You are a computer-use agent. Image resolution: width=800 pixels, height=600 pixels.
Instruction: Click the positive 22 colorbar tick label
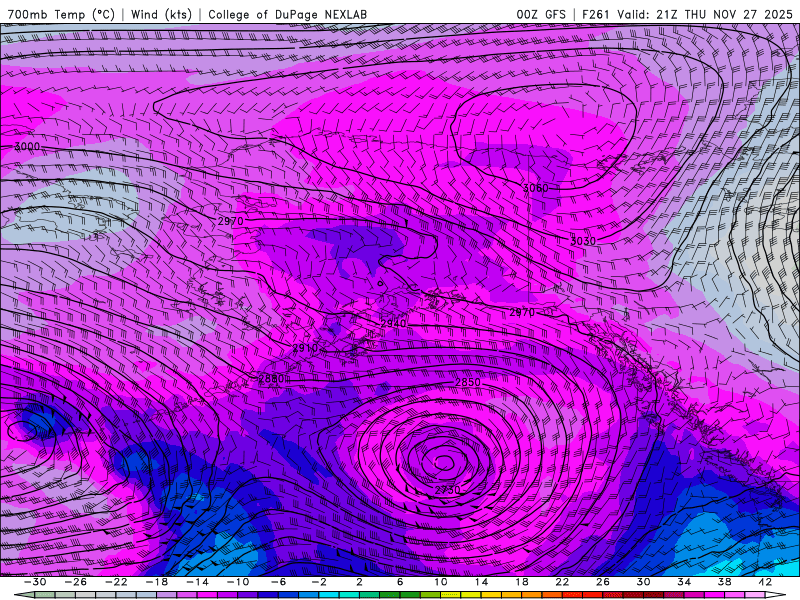coord(562,582)
